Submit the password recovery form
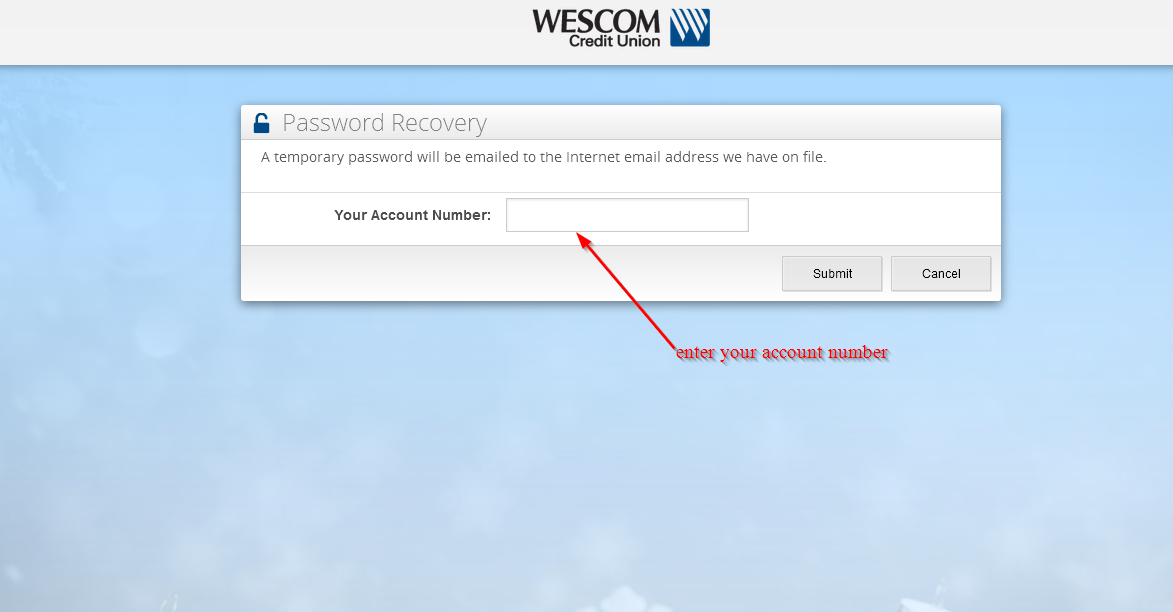Image resolution: width=1173 pixels, height=612 pixels. [832, 274]
